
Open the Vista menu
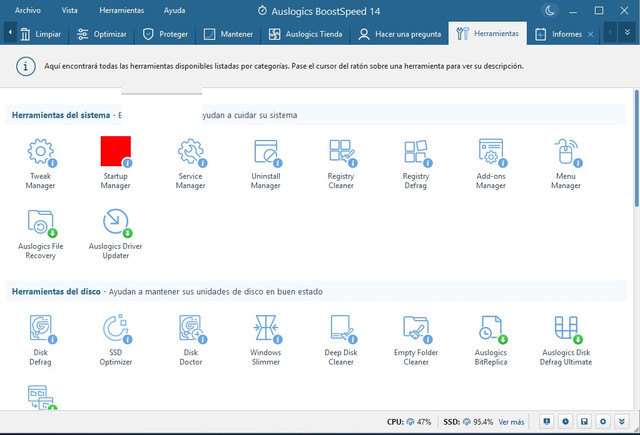pyautogui.click(x=69, y=11)
